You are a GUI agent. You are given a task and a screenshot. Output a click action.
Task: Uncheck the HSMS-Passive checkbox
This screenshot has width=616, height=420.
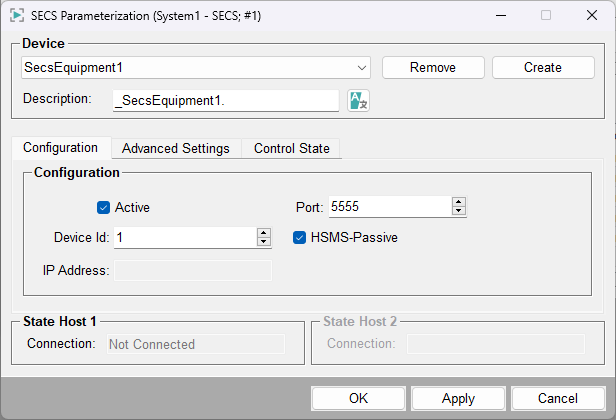coord(299,238)
